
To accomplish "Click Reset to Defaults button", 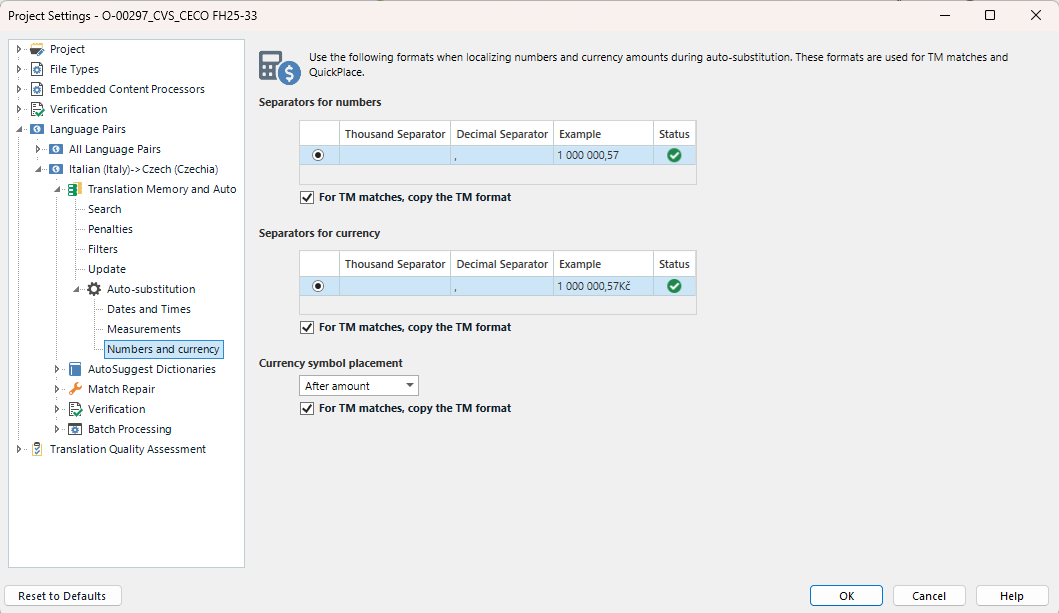I will [62, 596].
